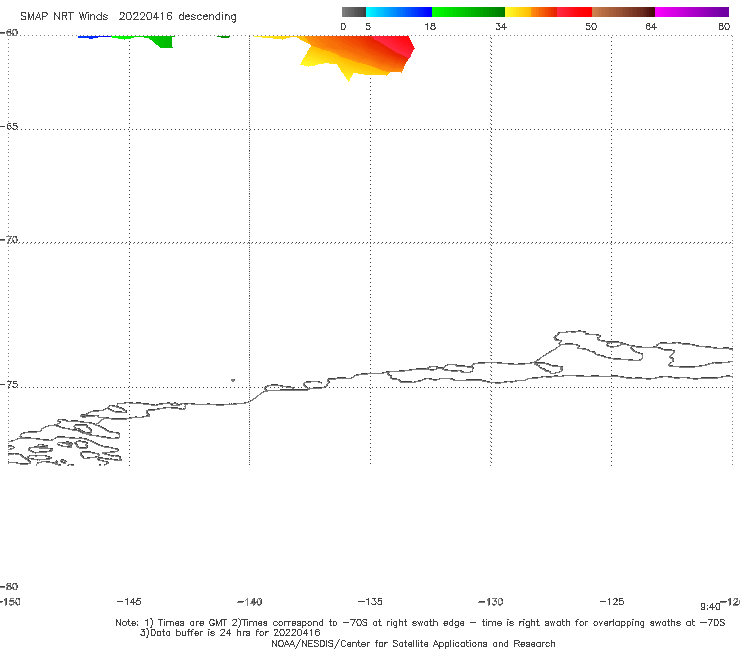Click the color bar label '64'
This screenshot has height=650, width=740.
pos(651,26)
